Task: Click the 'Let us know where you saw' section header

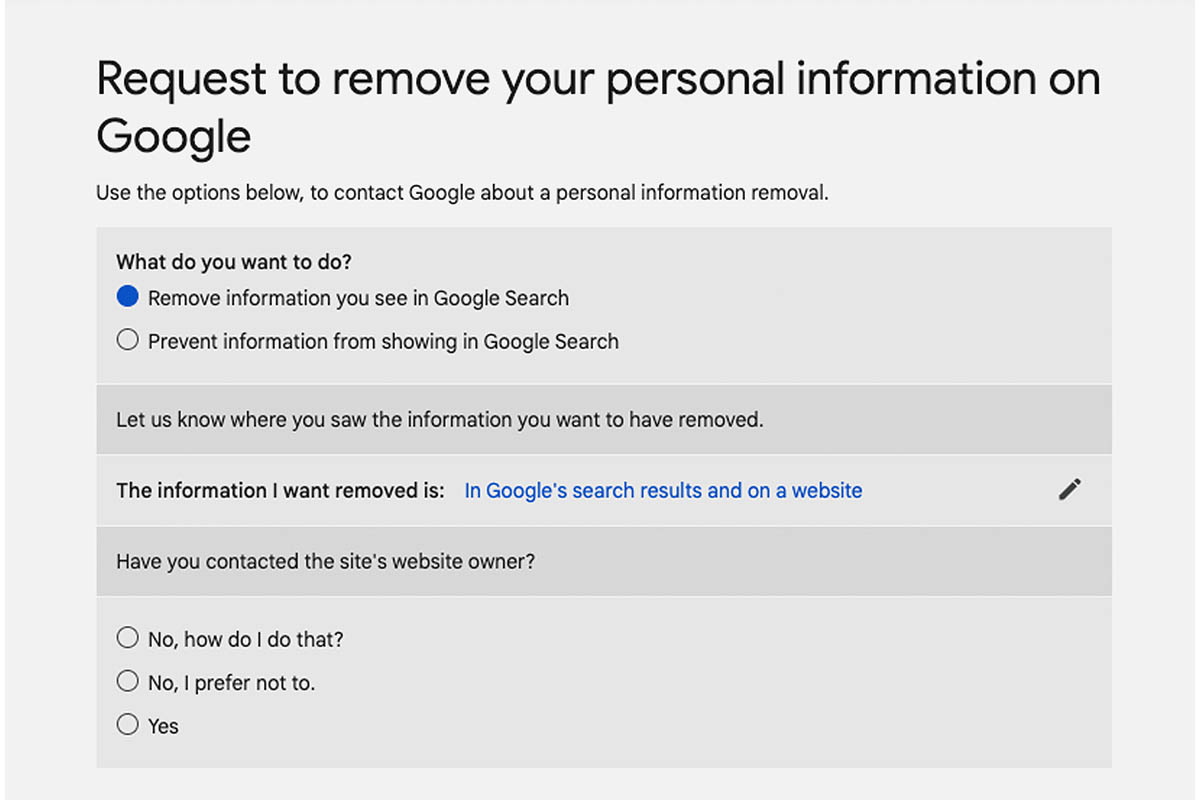Action: pos(439,420)
